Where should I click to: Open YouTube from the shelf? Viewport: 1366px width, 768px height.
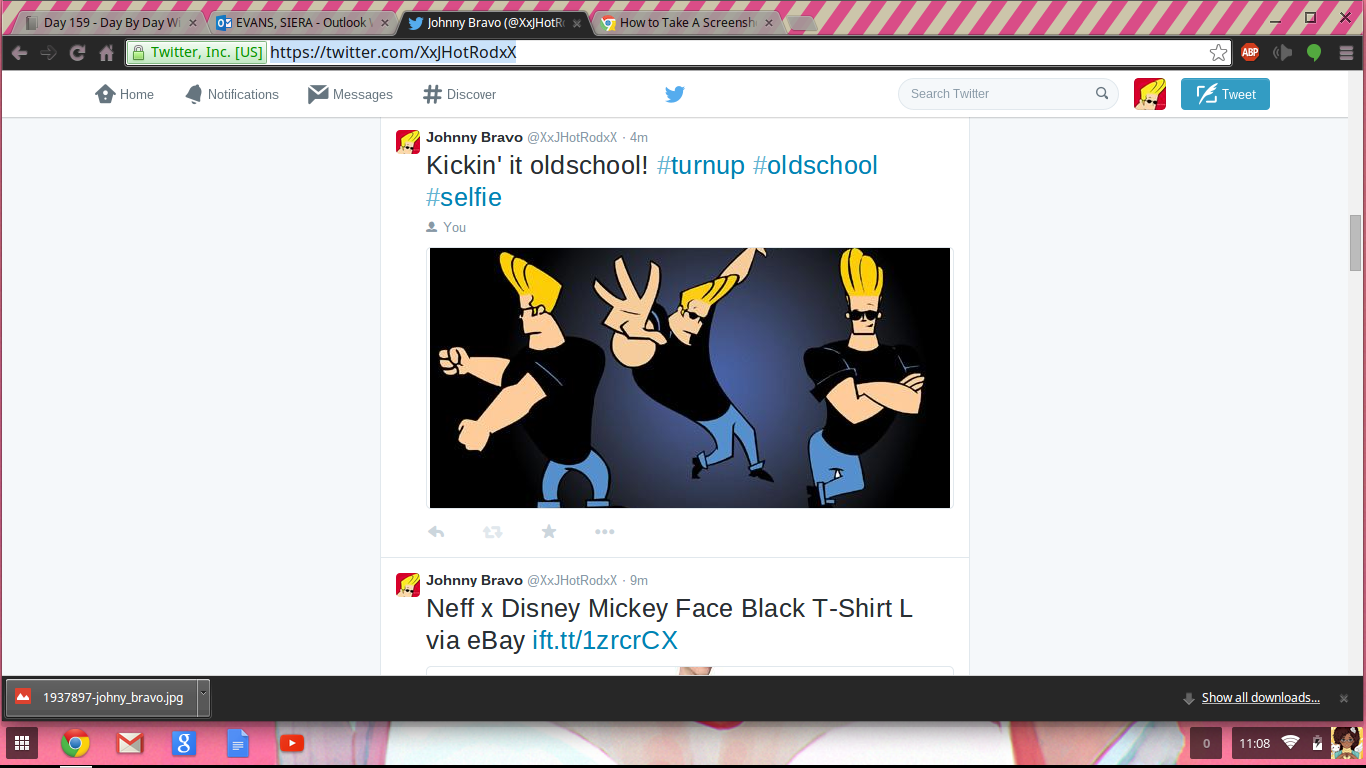click(292, 743)
